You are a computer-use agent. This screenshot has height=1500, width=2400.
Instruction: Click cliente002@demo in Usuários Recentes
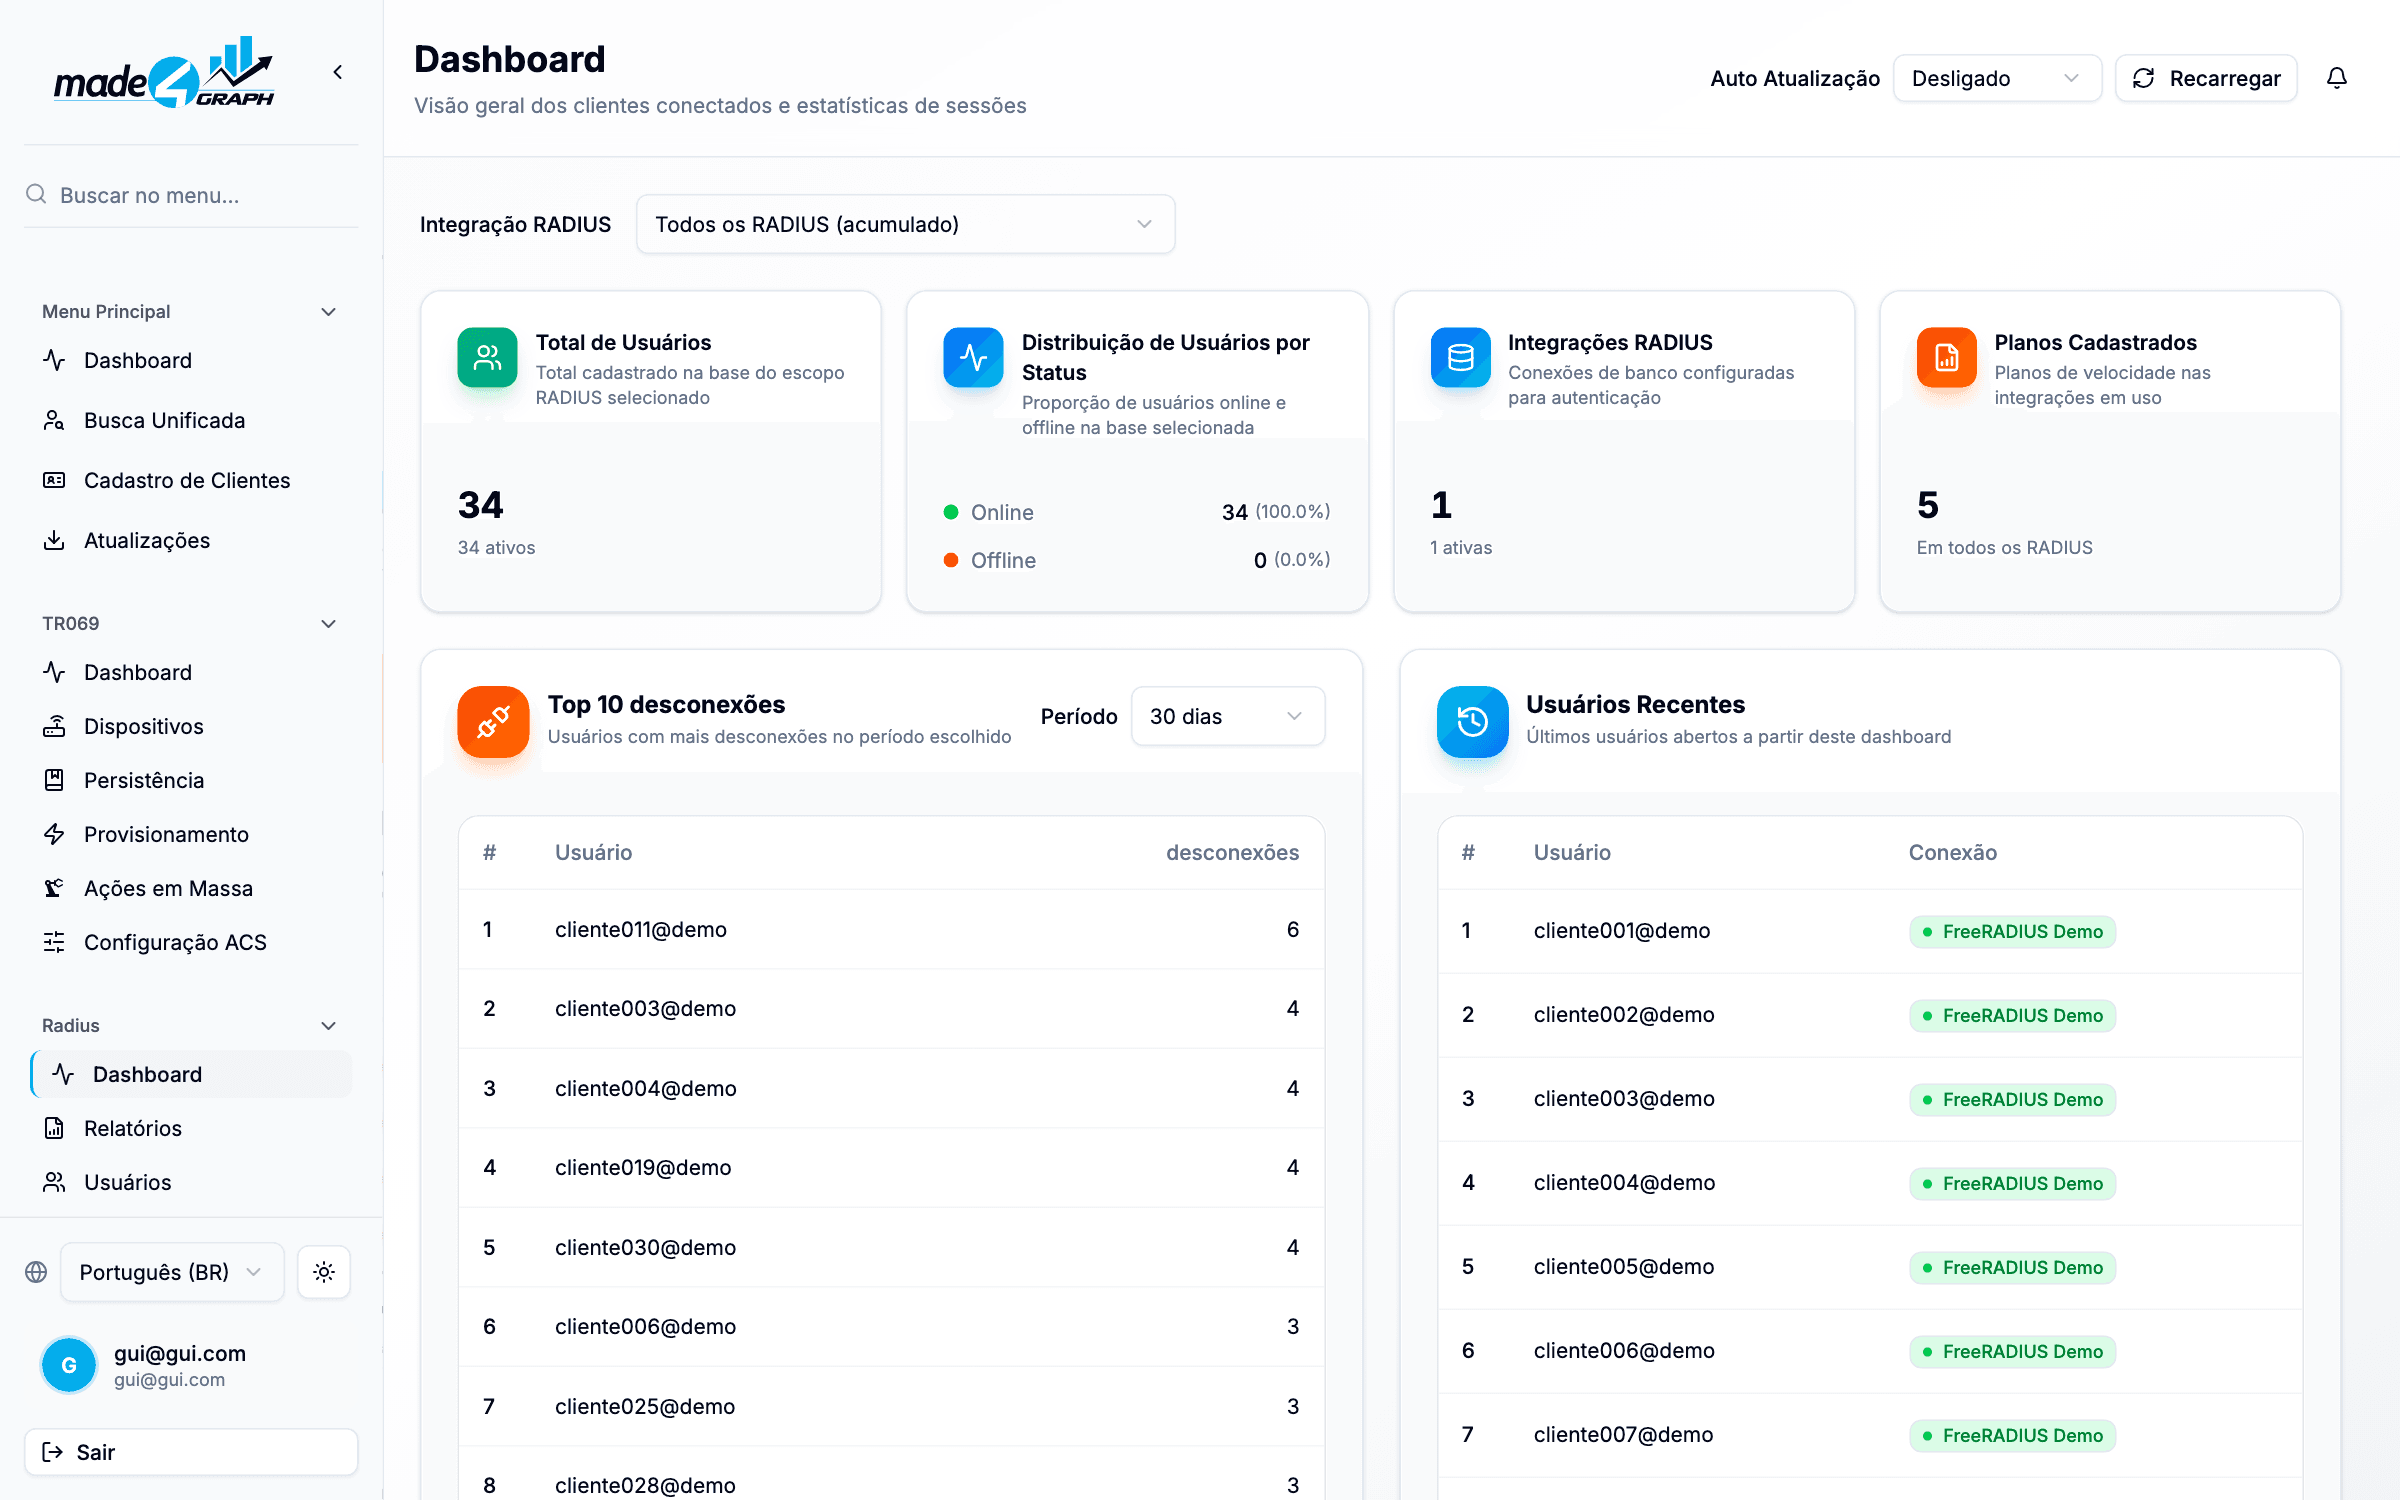(1624, 1014)
